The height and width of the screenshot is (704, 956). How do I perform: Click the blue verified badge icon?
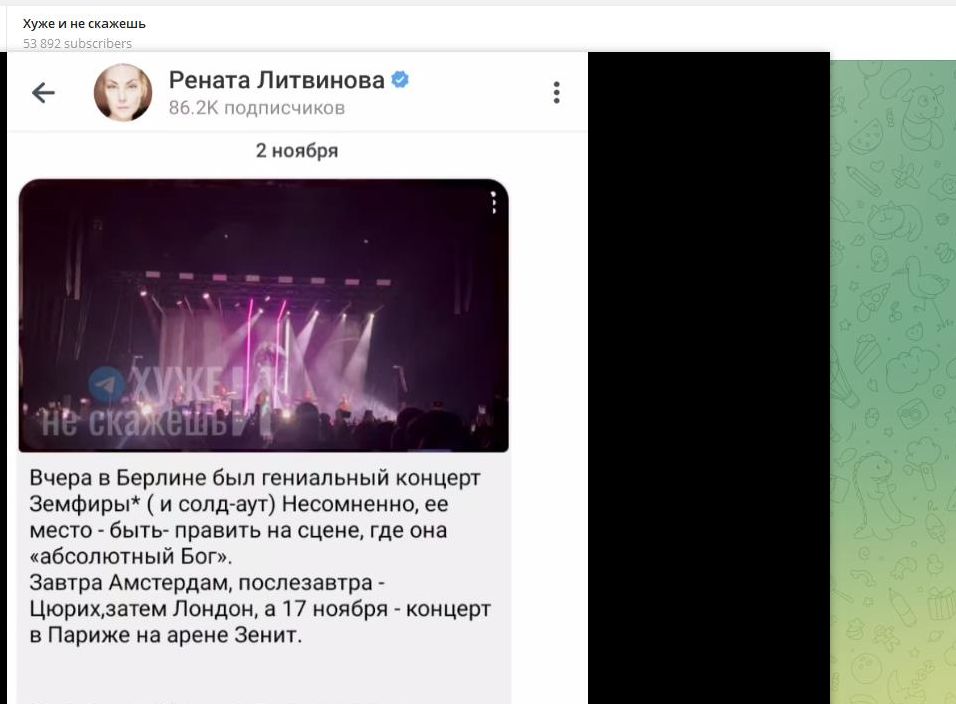click(x=400, y=79)
